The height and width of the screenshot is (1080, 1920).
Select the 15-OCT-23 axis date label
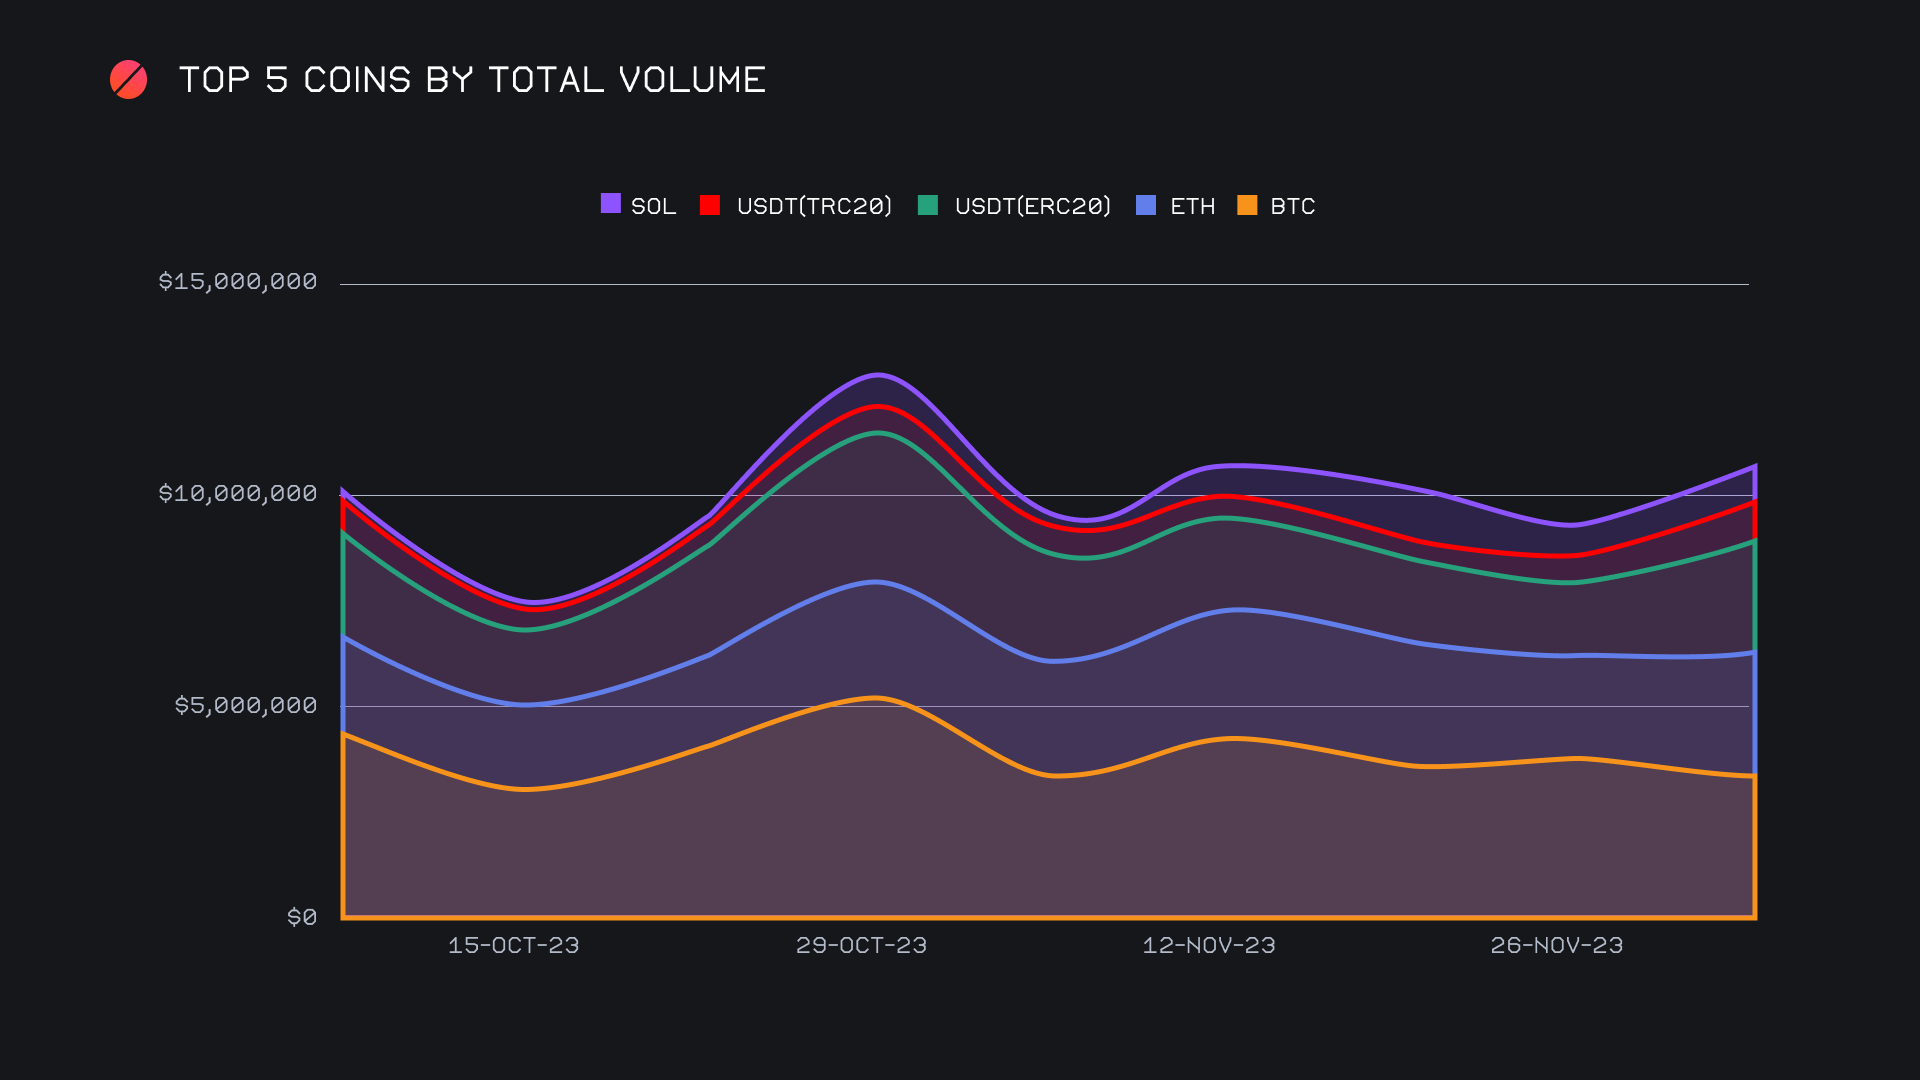click(x=513, y=946)
